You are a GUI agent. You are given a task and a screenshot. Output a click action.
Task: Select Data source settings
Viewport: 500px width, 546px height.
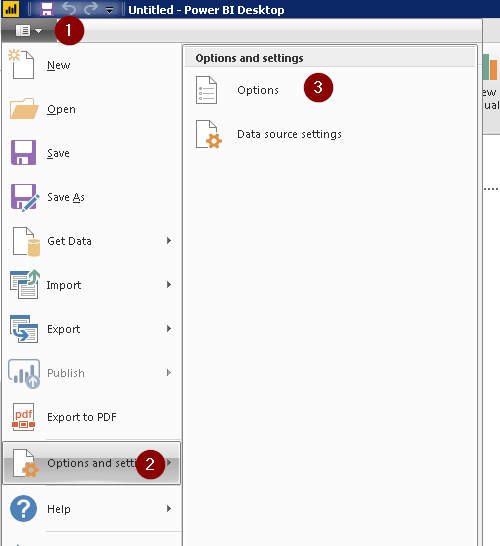tap(289, 134)
